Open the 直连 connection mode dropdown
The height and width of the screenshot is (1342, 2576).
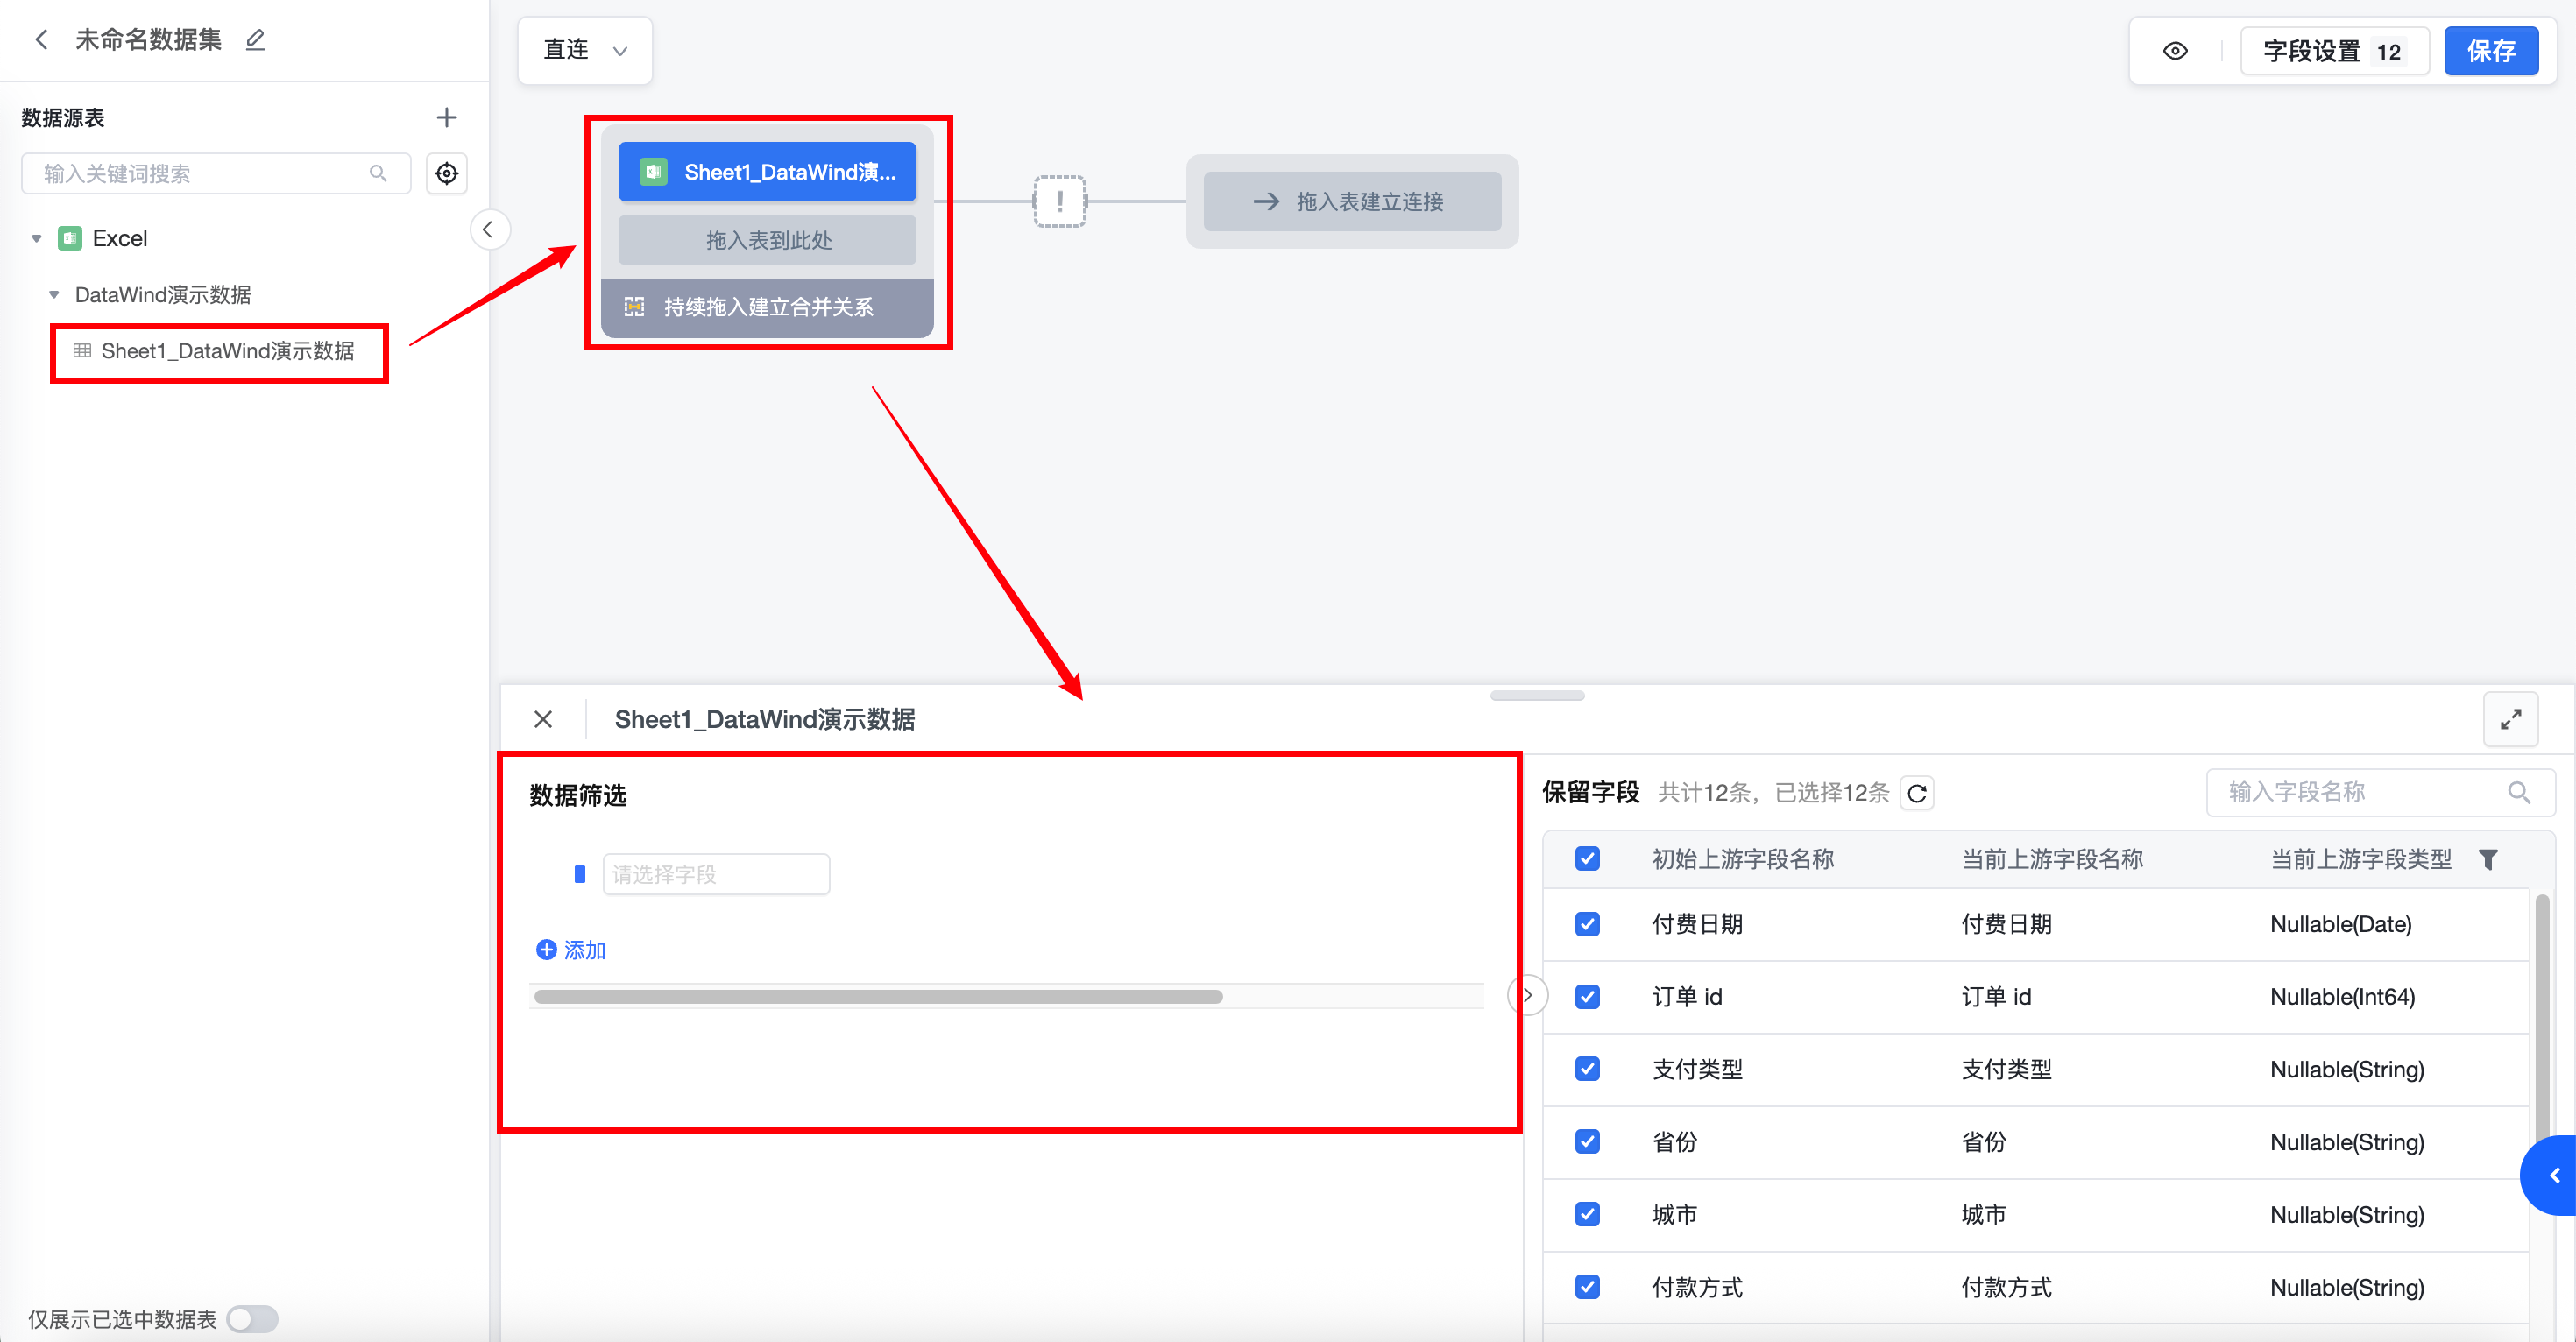pyautogui.click(x=585, y=51)
